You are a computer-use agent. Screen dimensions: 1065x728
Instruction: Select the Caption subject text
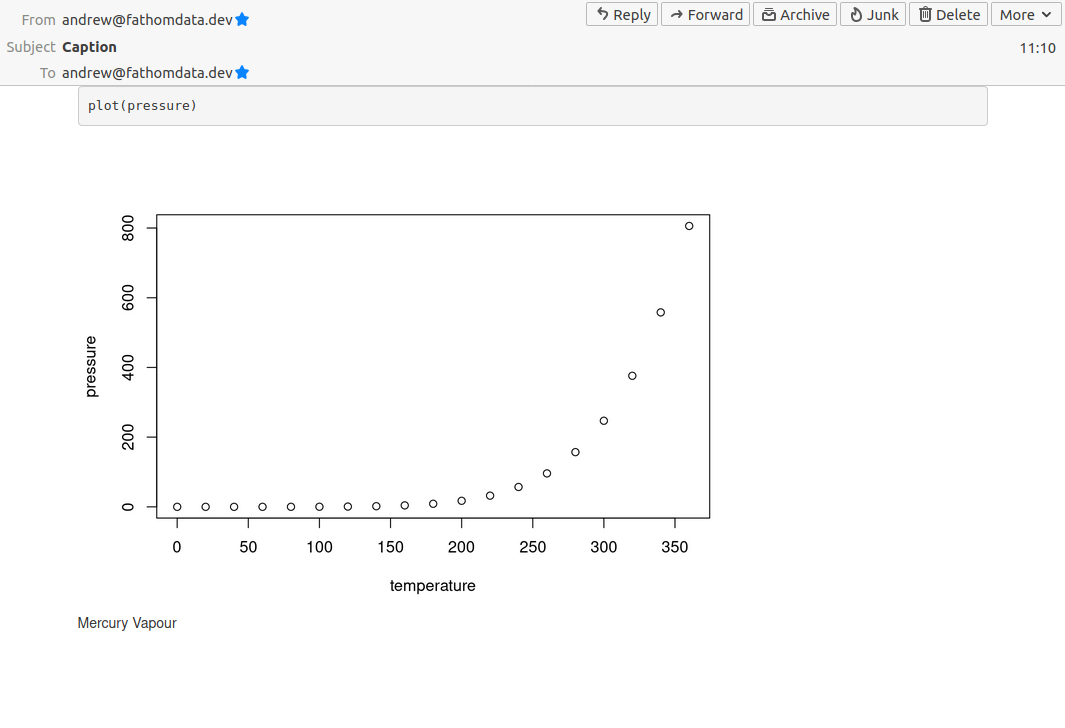(x=89, y=47)
